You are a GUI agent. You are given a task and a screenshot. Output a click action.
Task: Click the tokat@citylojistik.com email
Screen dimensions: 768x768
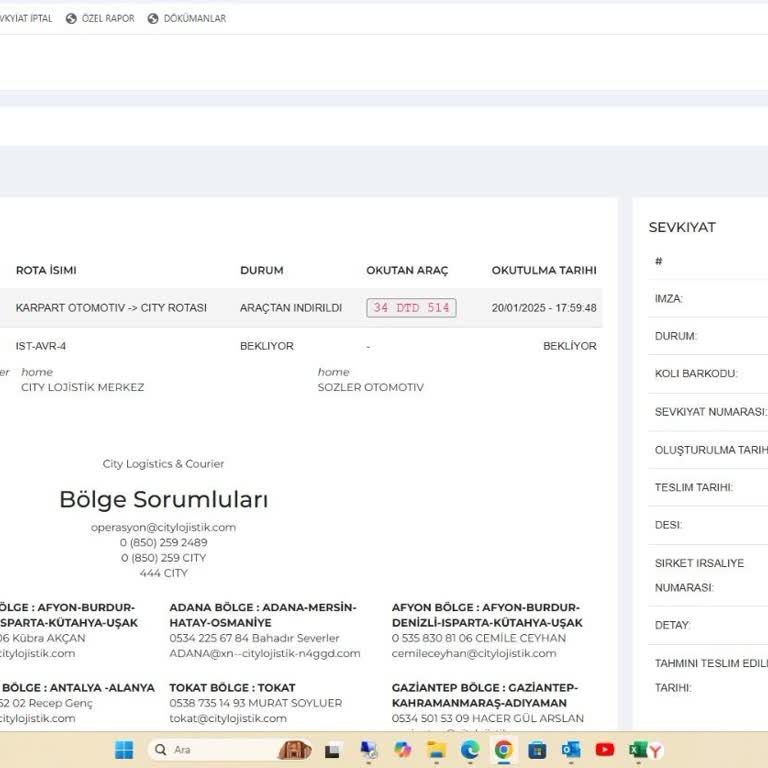(x=228, y=719)
